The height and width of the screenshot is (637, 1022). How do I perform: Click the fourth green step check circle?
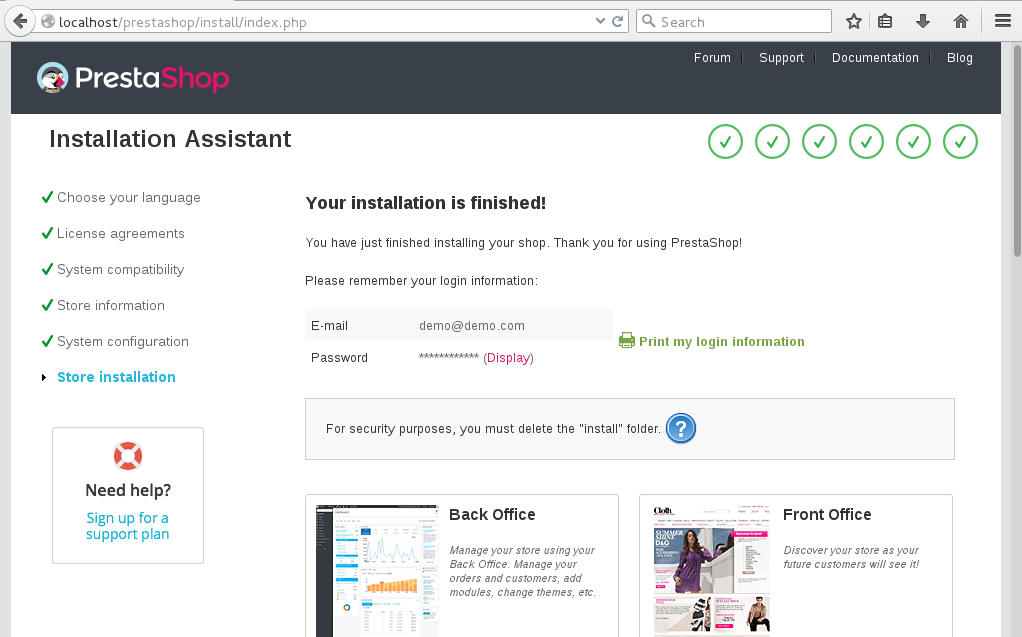pyautogui.click(x=866, y=141)
